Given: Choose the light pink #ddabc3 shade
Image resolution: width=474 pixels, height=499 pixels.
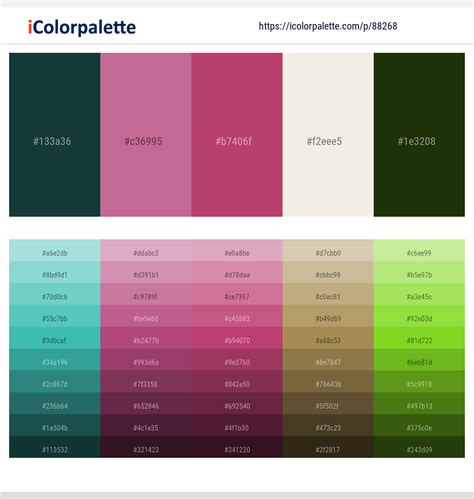Looking at the screenshot, I should [x=146, y=251].
